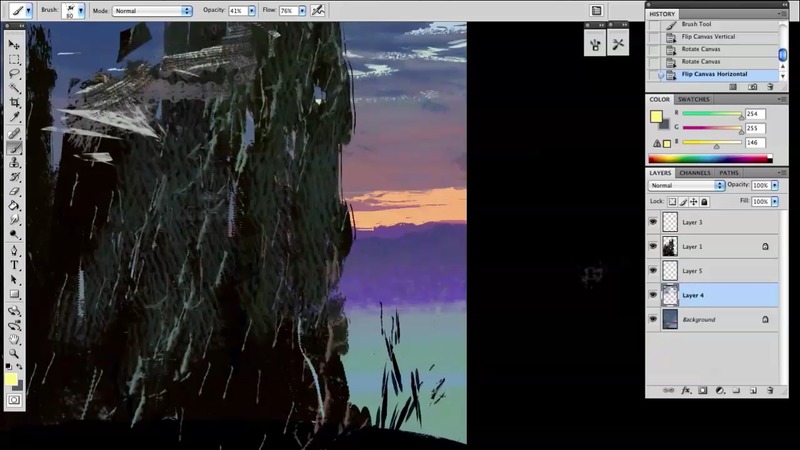800x450 pixels.
Task: Select the Crop tool
Action: pyautogui.click(x=14, y=103)
